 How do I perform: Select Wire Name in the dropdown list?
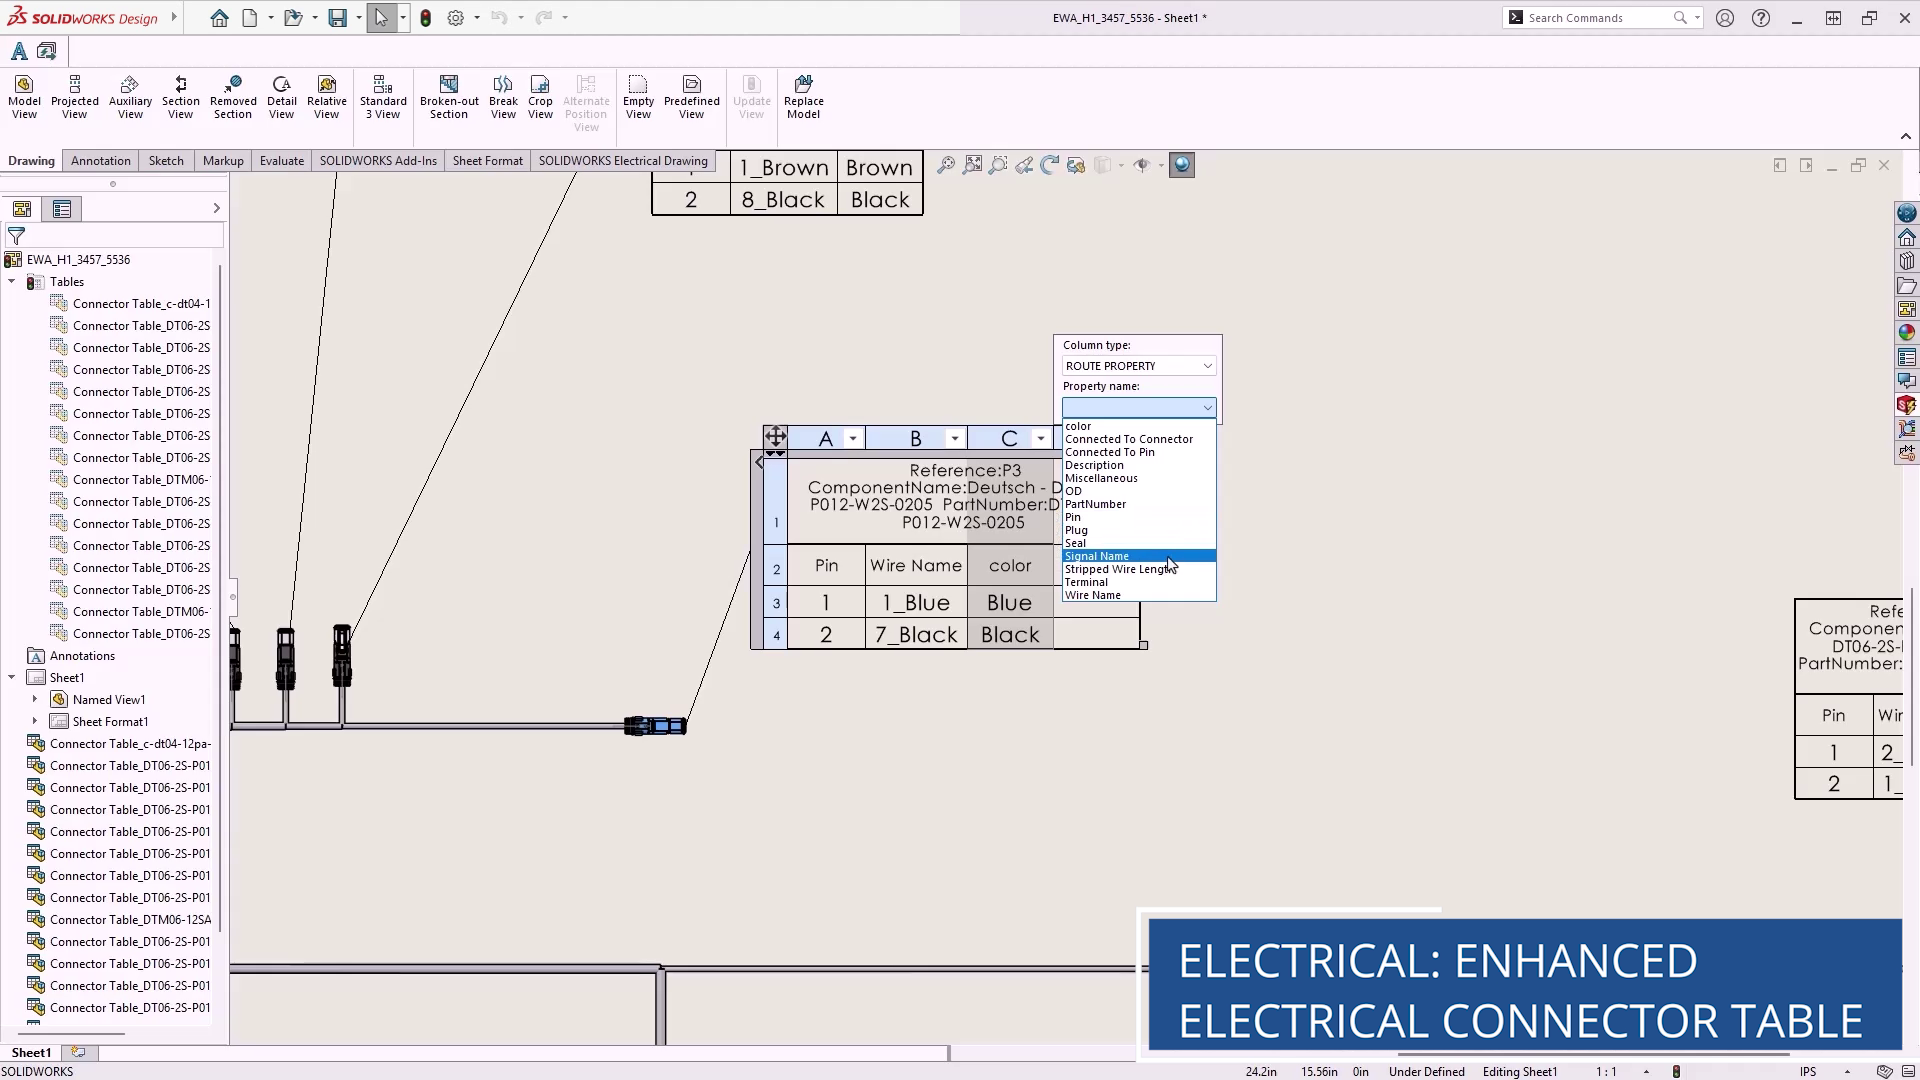point(1092,595)
